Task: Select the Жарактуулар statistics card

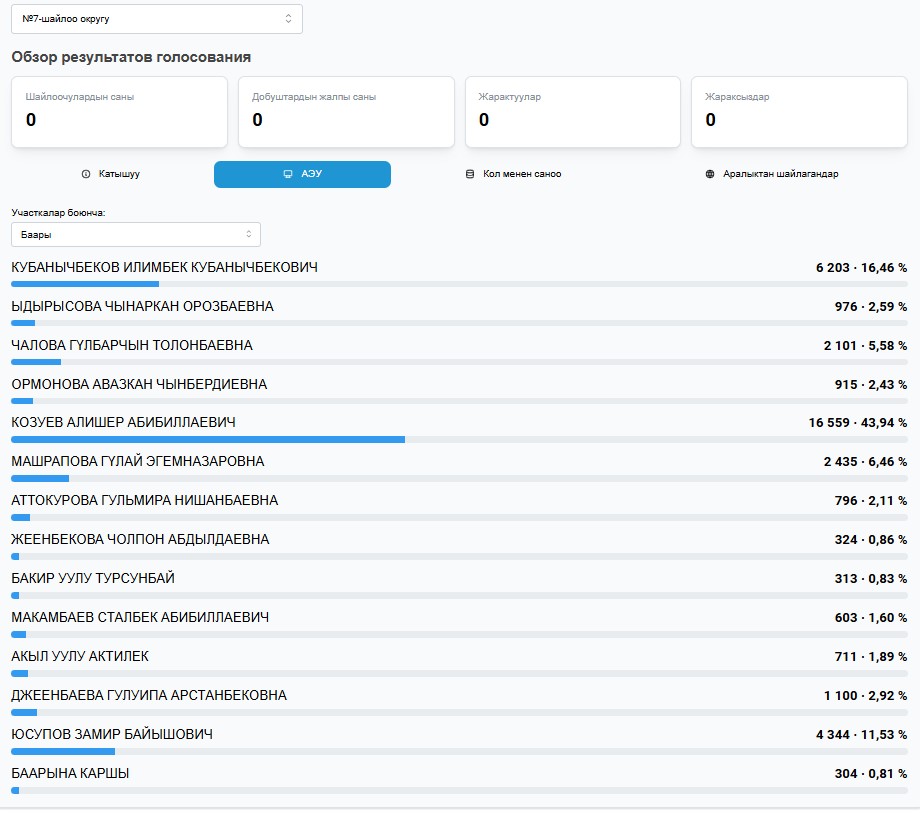Action: coord(573,111)
